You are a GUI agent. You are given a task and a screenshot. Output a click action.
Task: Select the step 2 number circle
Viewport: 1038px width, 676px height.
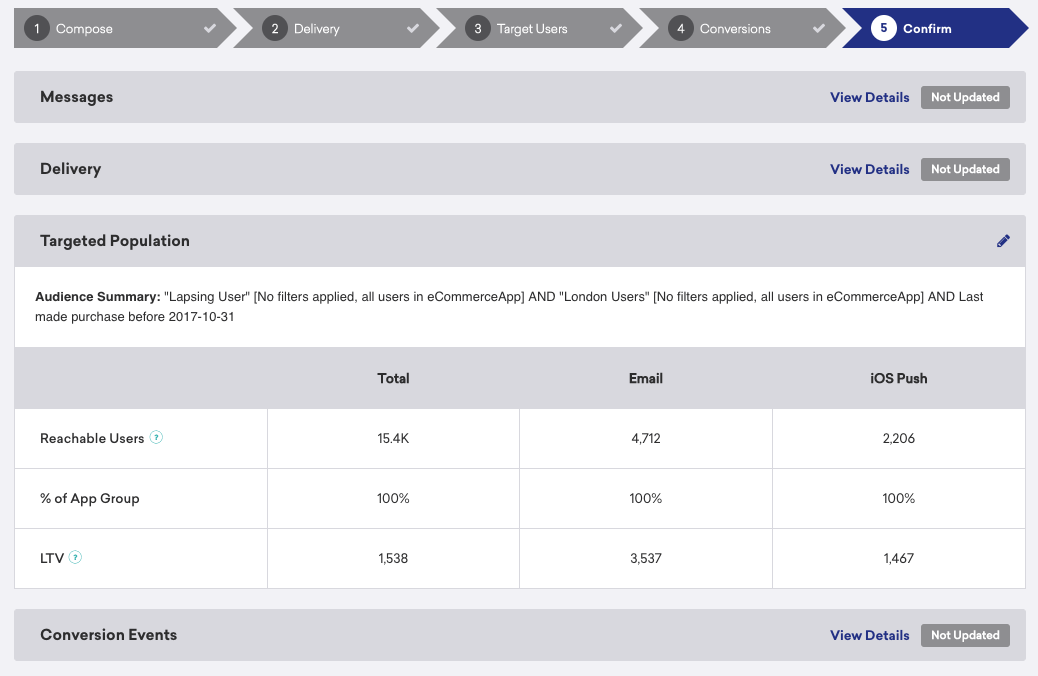pyautogui.click(x=275, y=28)
